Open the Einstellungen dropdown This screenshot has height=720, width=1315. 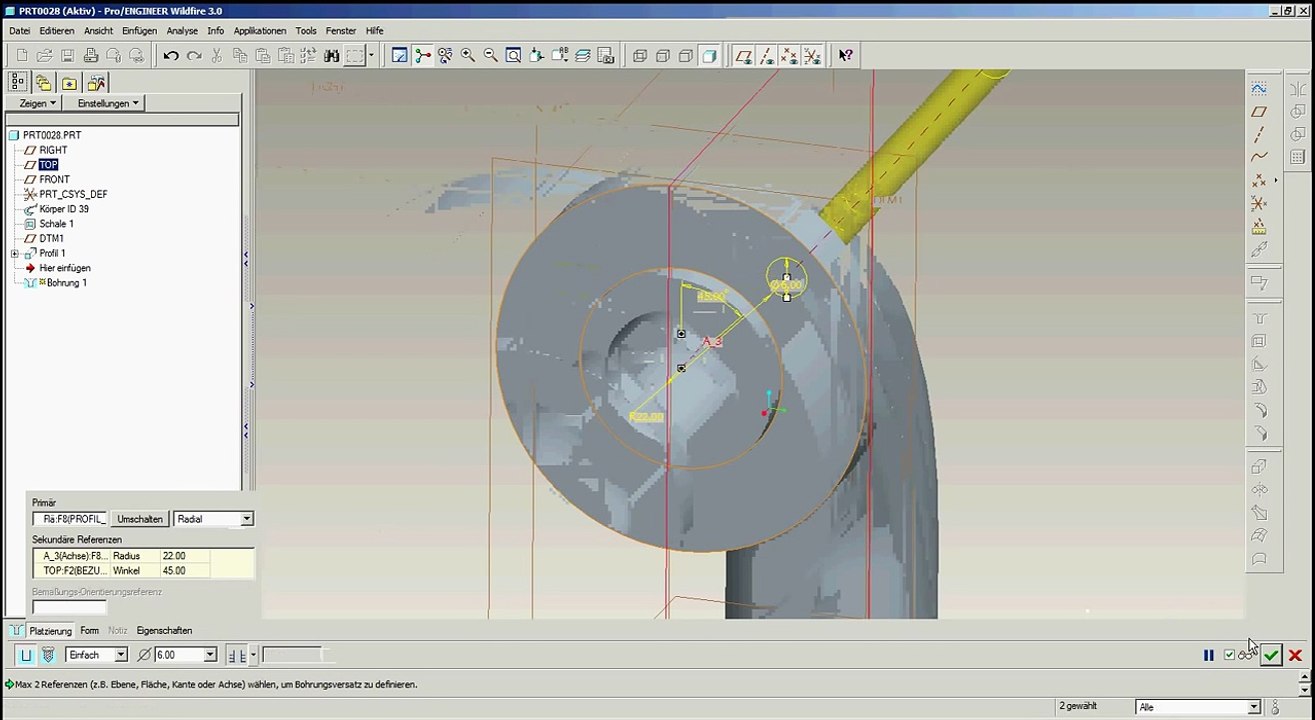coord(108,103)
